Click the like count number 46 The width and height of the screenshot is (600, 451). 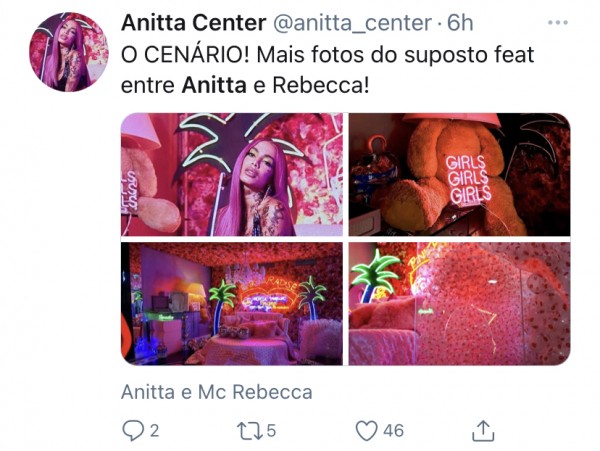393,431
